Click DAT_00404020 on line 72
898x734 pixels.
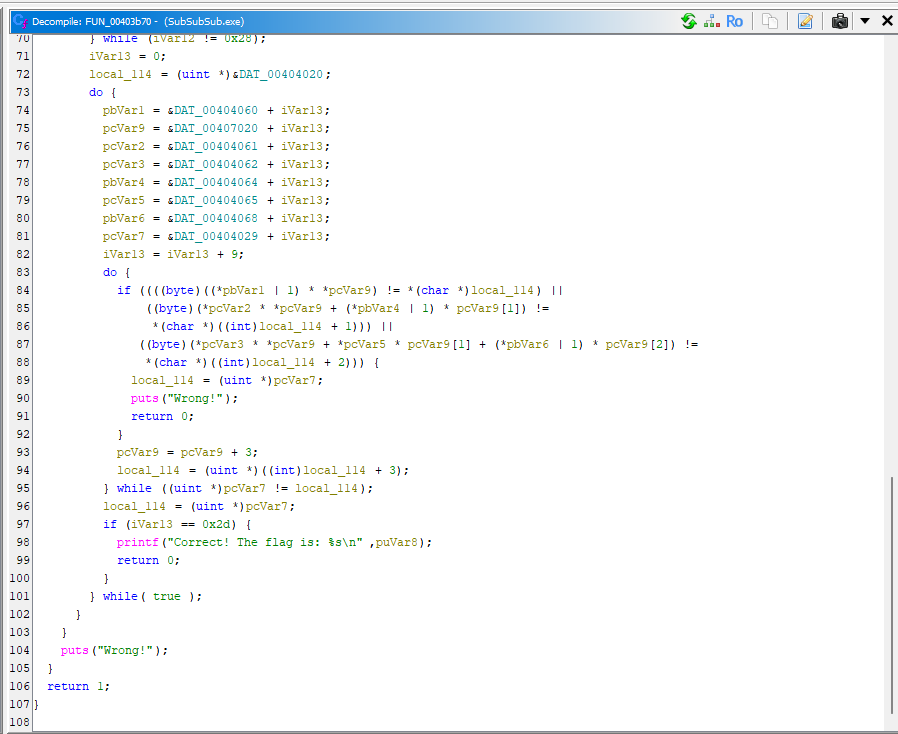coord(281,74)
